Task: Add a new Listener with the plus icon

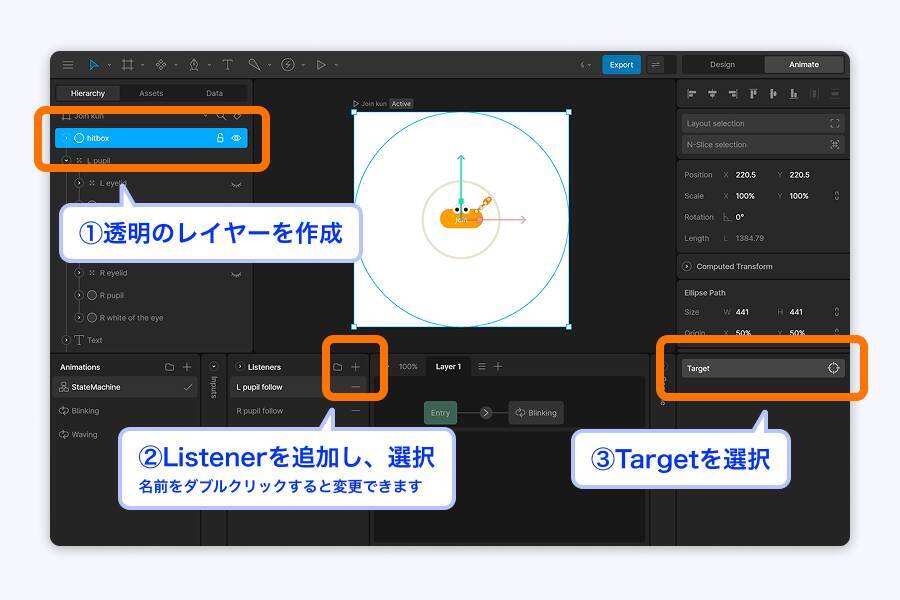Action: (x=355, y=366)
